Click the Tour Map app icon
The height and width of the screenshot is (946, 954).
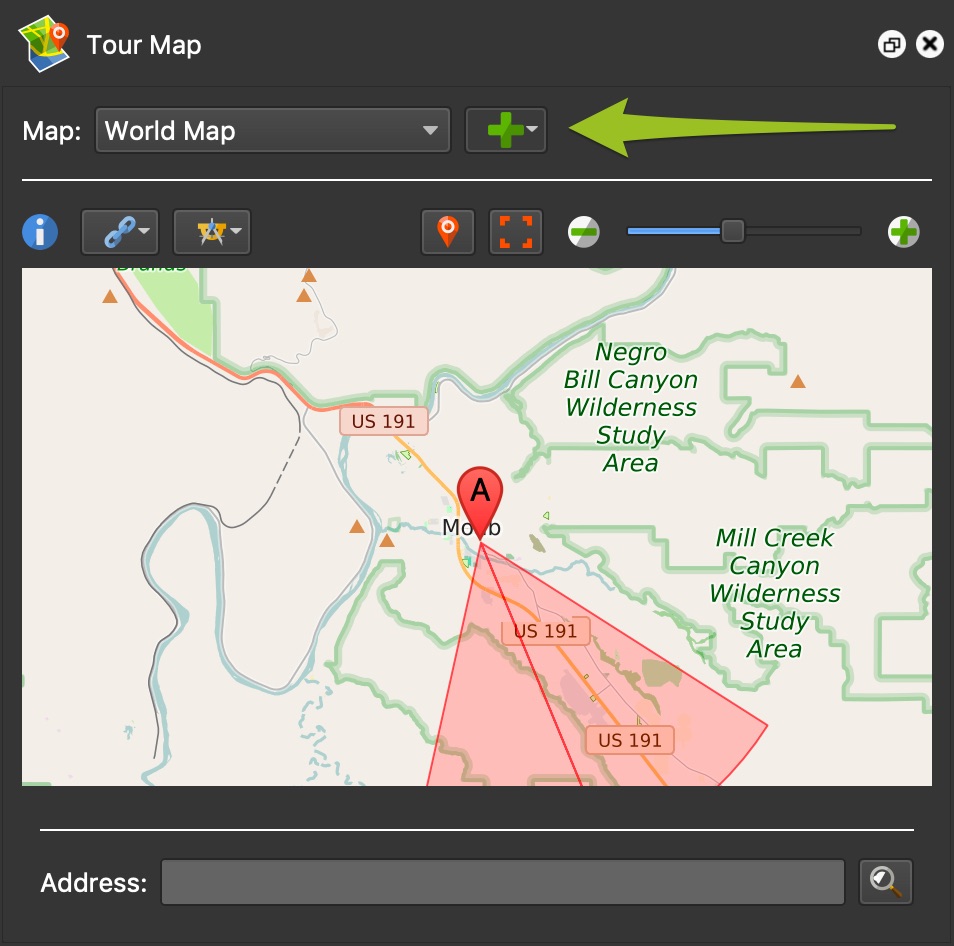(x=45, y=45)
